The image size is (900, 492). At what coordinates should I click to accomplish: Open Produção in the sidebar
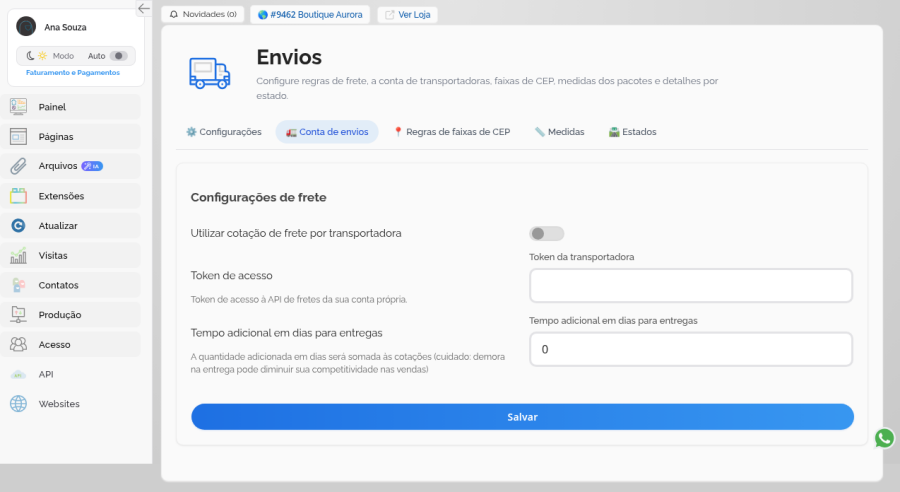tap(71, 315)
